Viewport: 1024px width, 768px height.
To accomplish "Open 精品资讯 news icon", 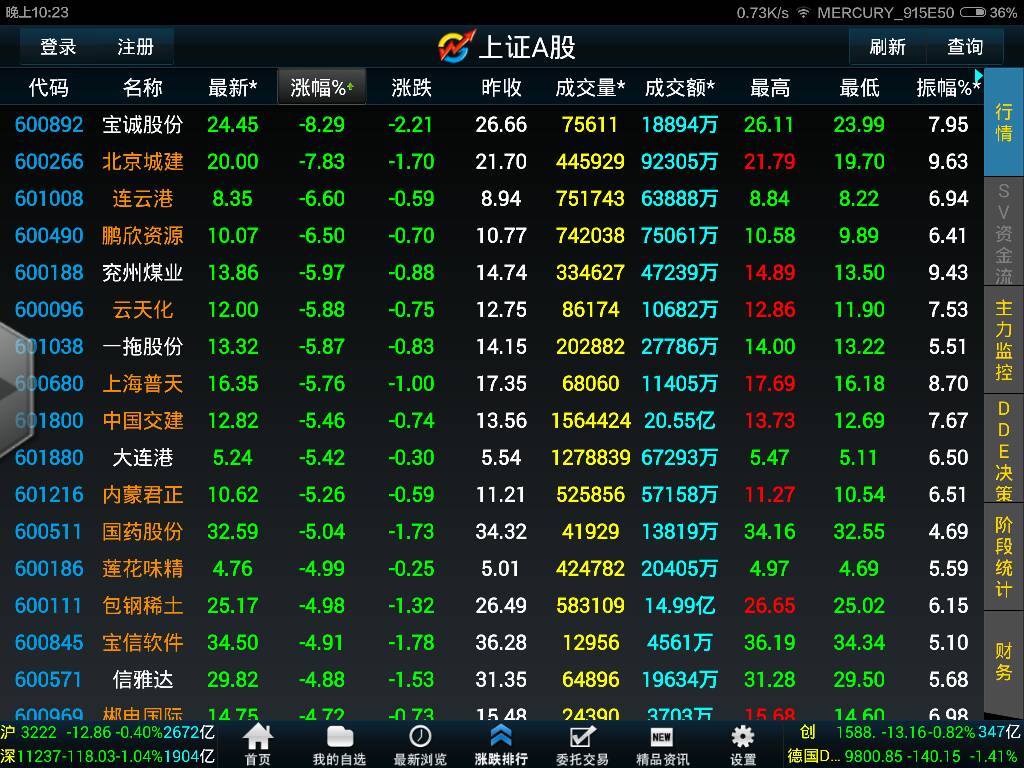I will 662,744.
